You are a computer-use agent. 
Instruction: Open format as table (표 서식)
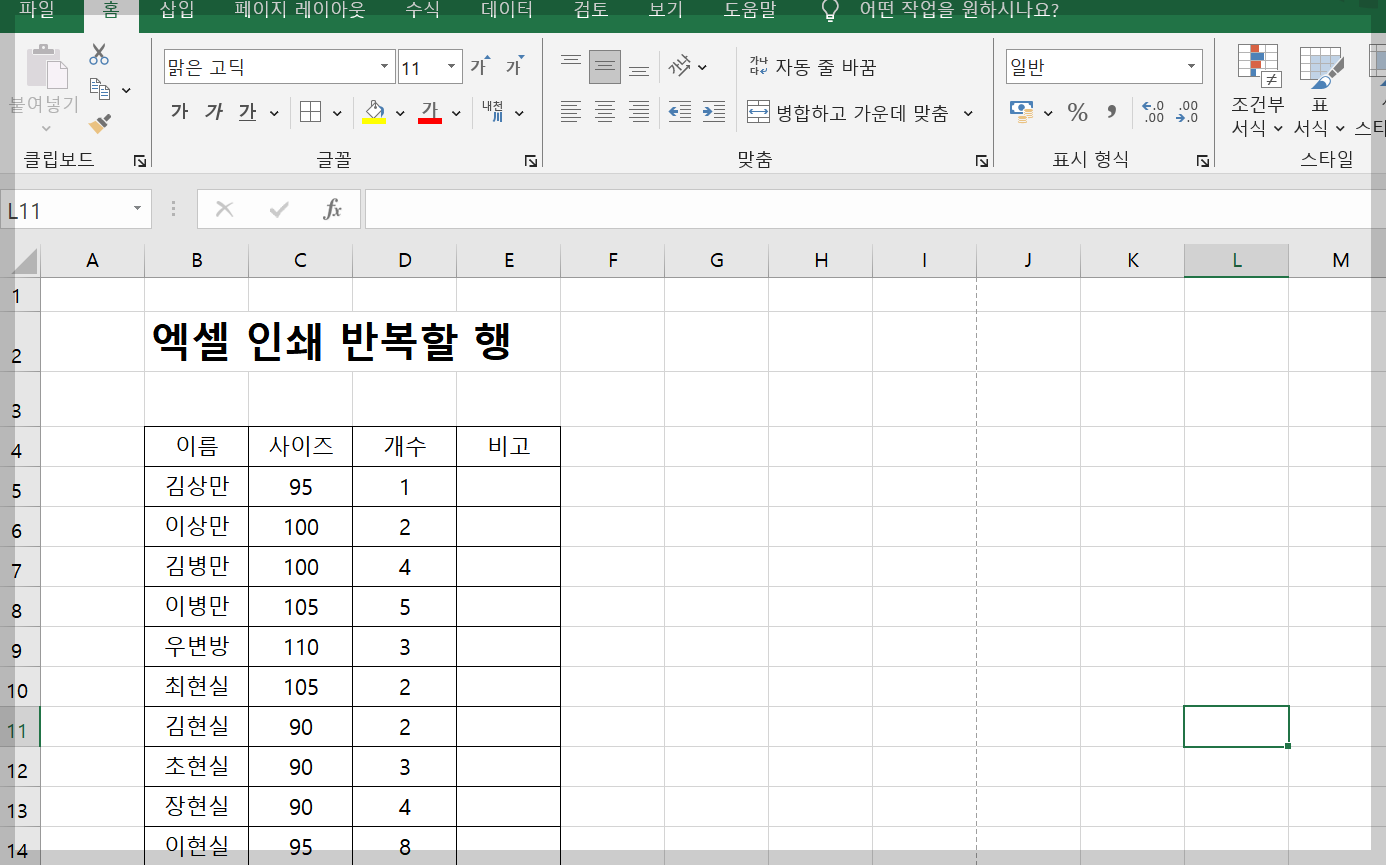click(x=1320, y=90)
